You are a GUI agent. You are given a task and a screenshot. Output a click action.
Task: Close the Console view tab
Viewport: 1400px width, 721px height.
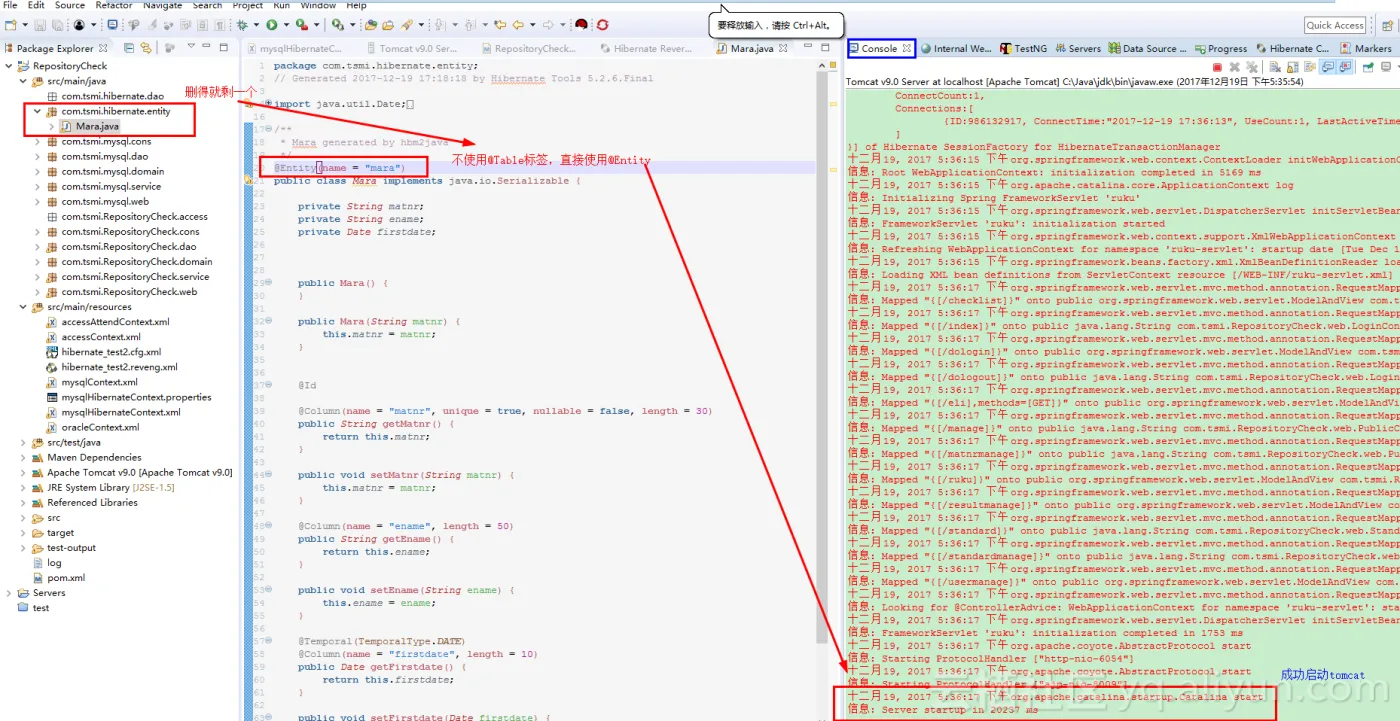click(906, 48)
